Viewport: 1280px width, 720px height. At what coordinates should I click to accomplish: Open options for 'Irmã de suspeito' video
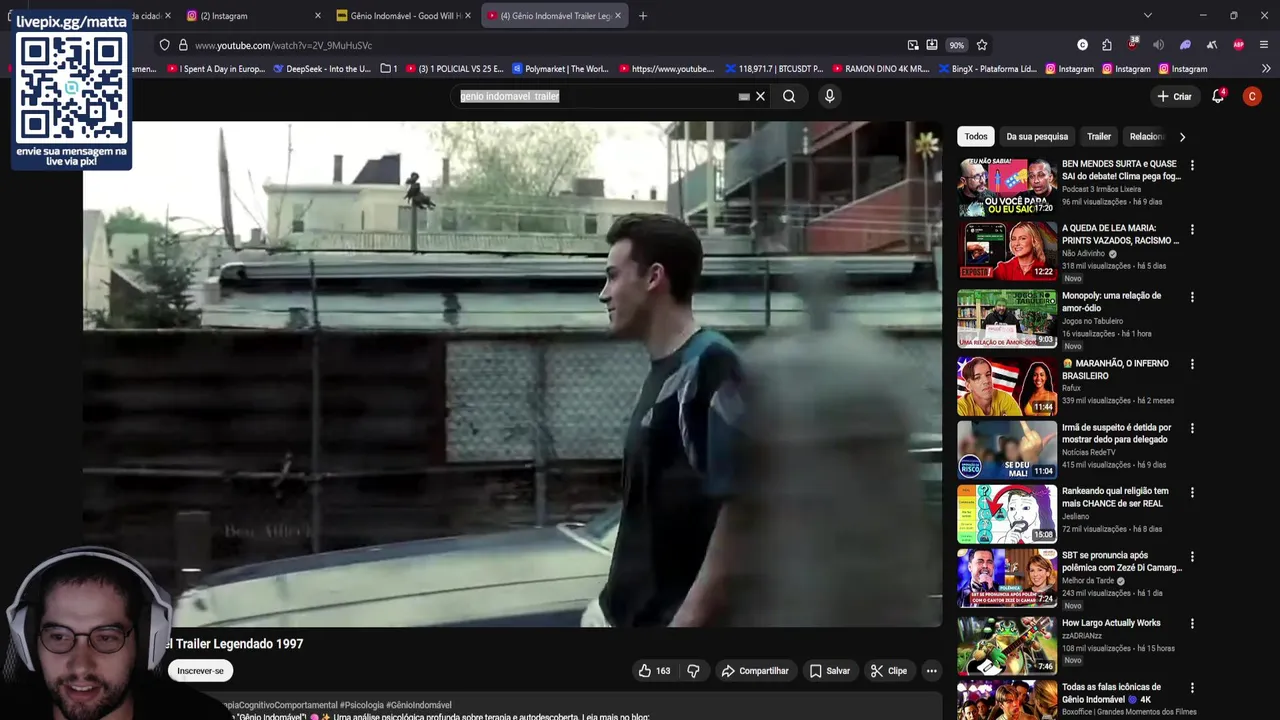pyautogui.click(x=1192, y=428)
